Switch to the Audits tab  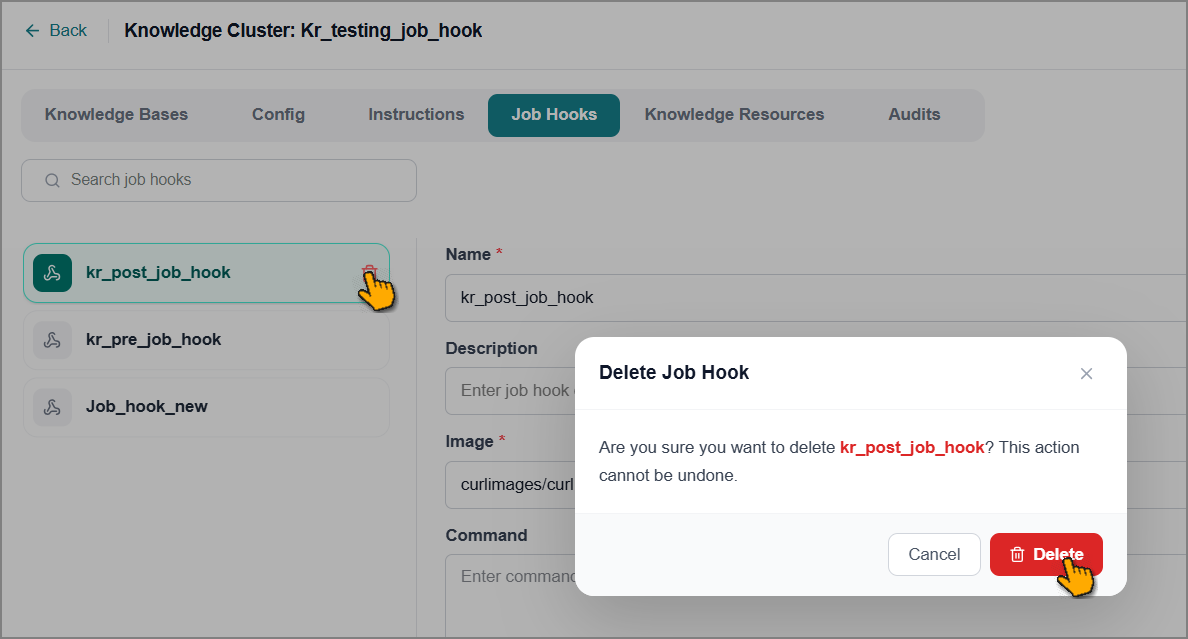914,114
